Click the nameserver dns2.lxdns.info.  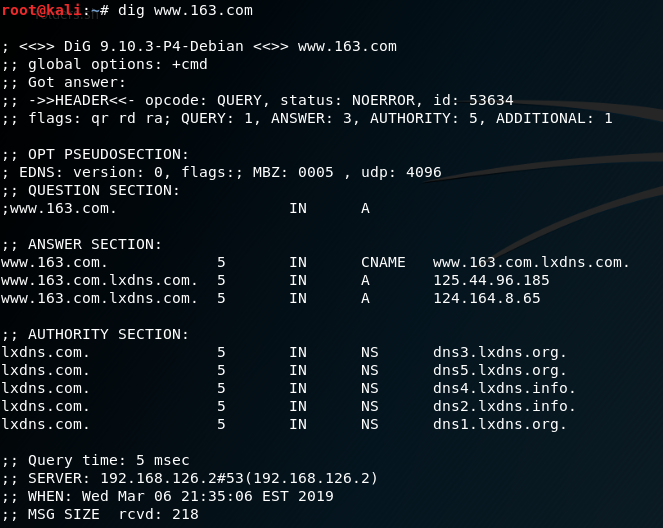click(504, 406)
